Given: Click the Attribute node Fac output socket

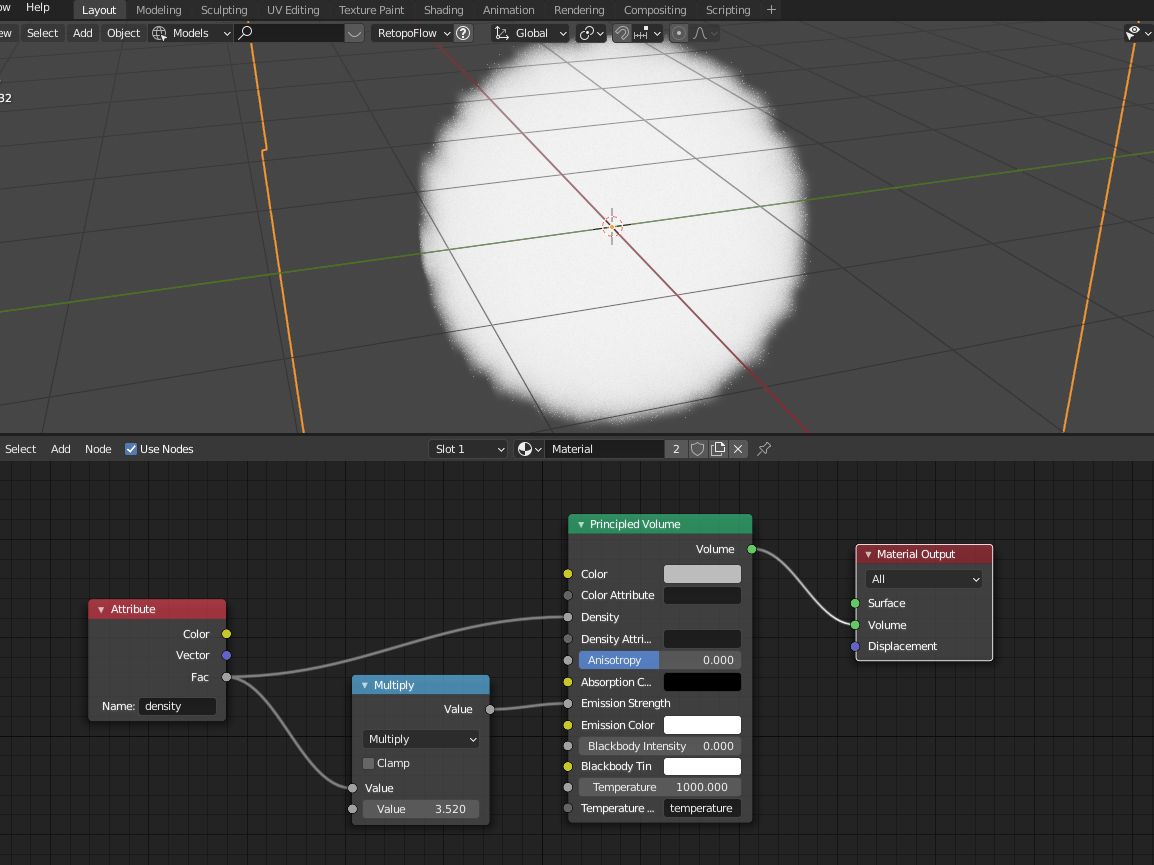Looking at the screenshot, I should tap(227, 677).
